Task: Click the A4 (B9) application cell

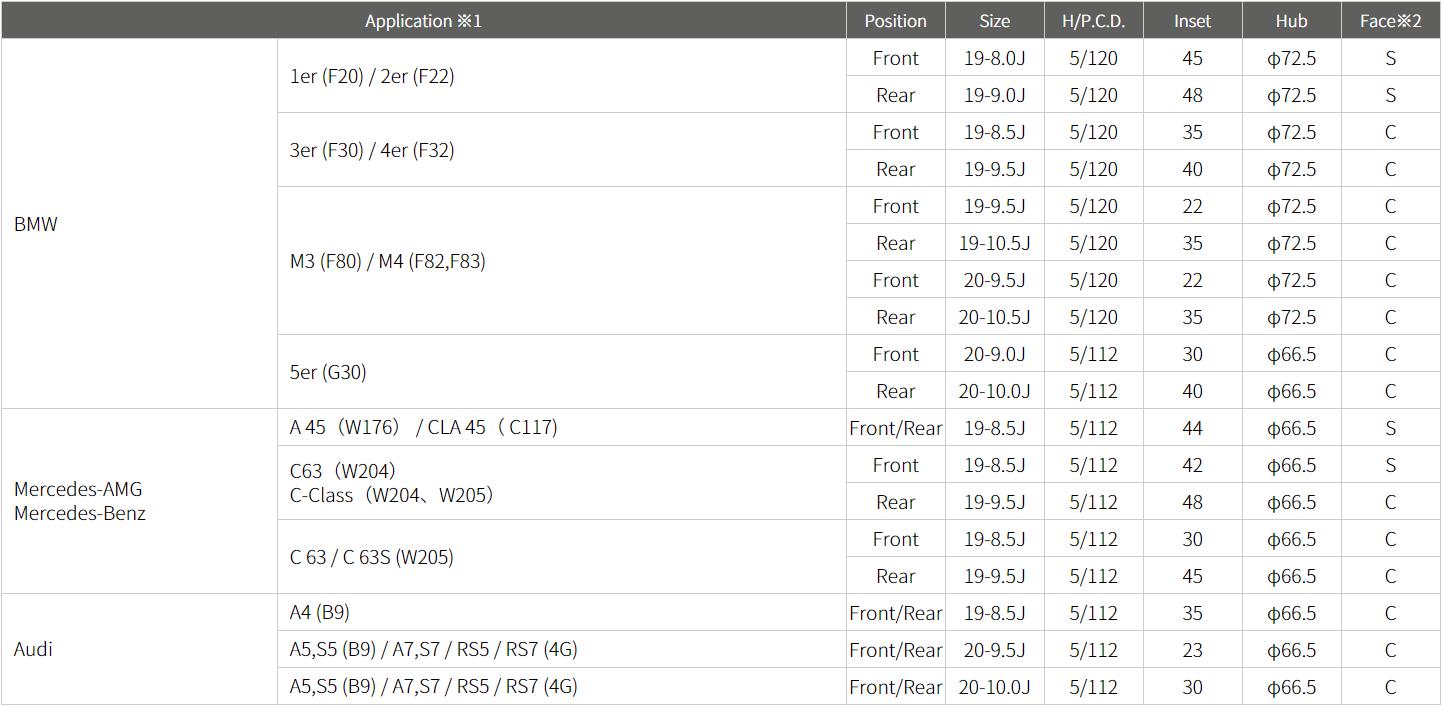Action: 319,612
